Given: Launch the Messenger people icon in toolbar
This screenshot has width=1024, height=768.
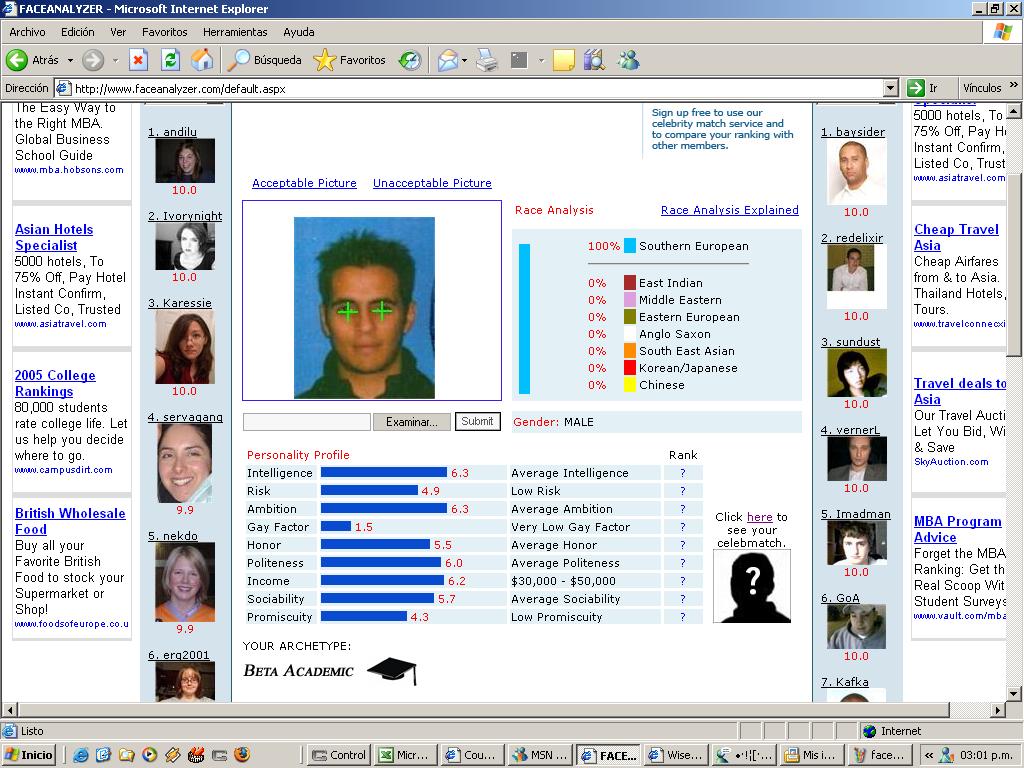Looking at the screenshot, I should pos(628,60).
